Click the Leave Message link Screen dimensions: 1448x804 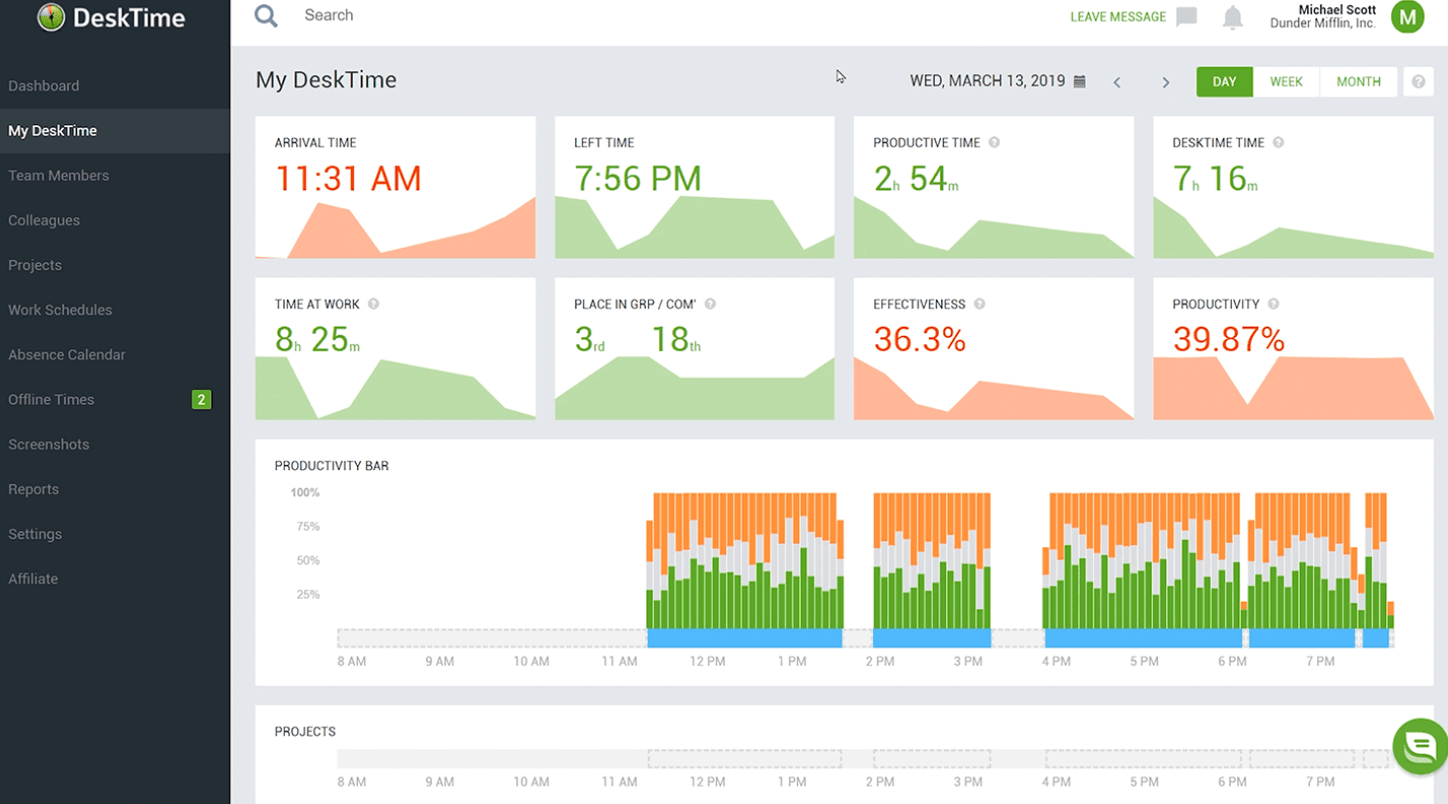click(x=1118, y=16)
